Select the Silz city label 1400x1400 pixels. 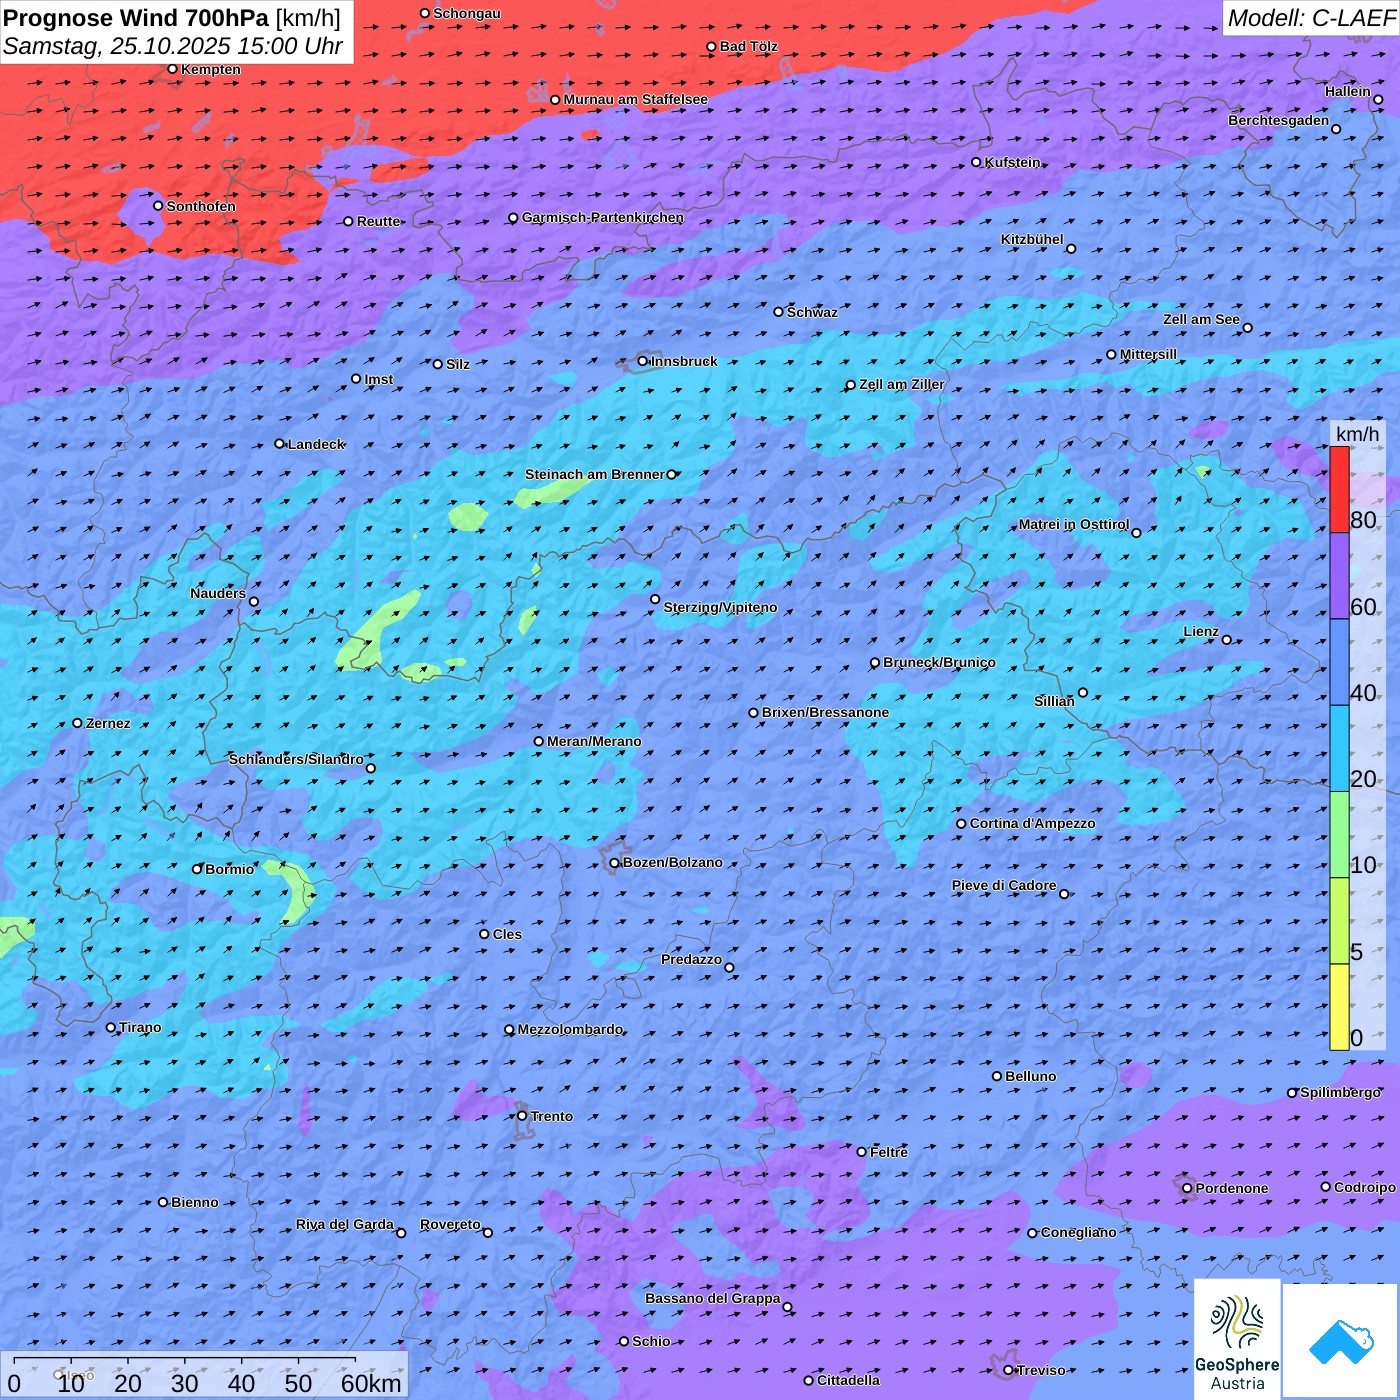pyautogui.click(x=458, y=364)
